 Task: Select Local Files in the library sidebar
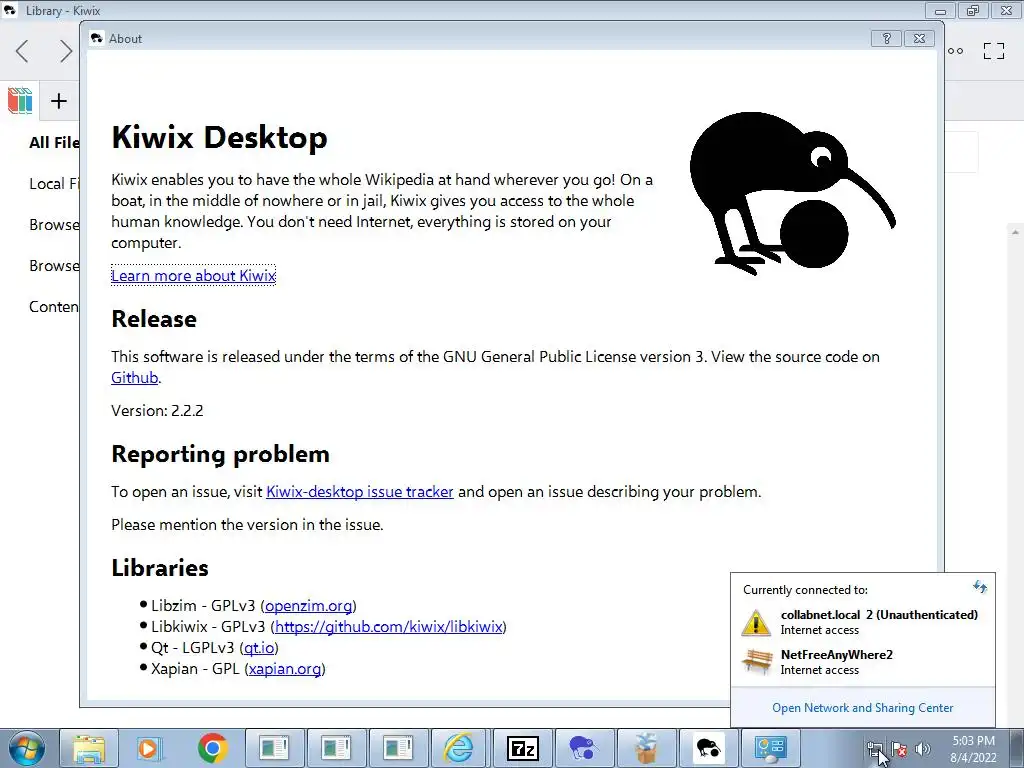[54, 184]
